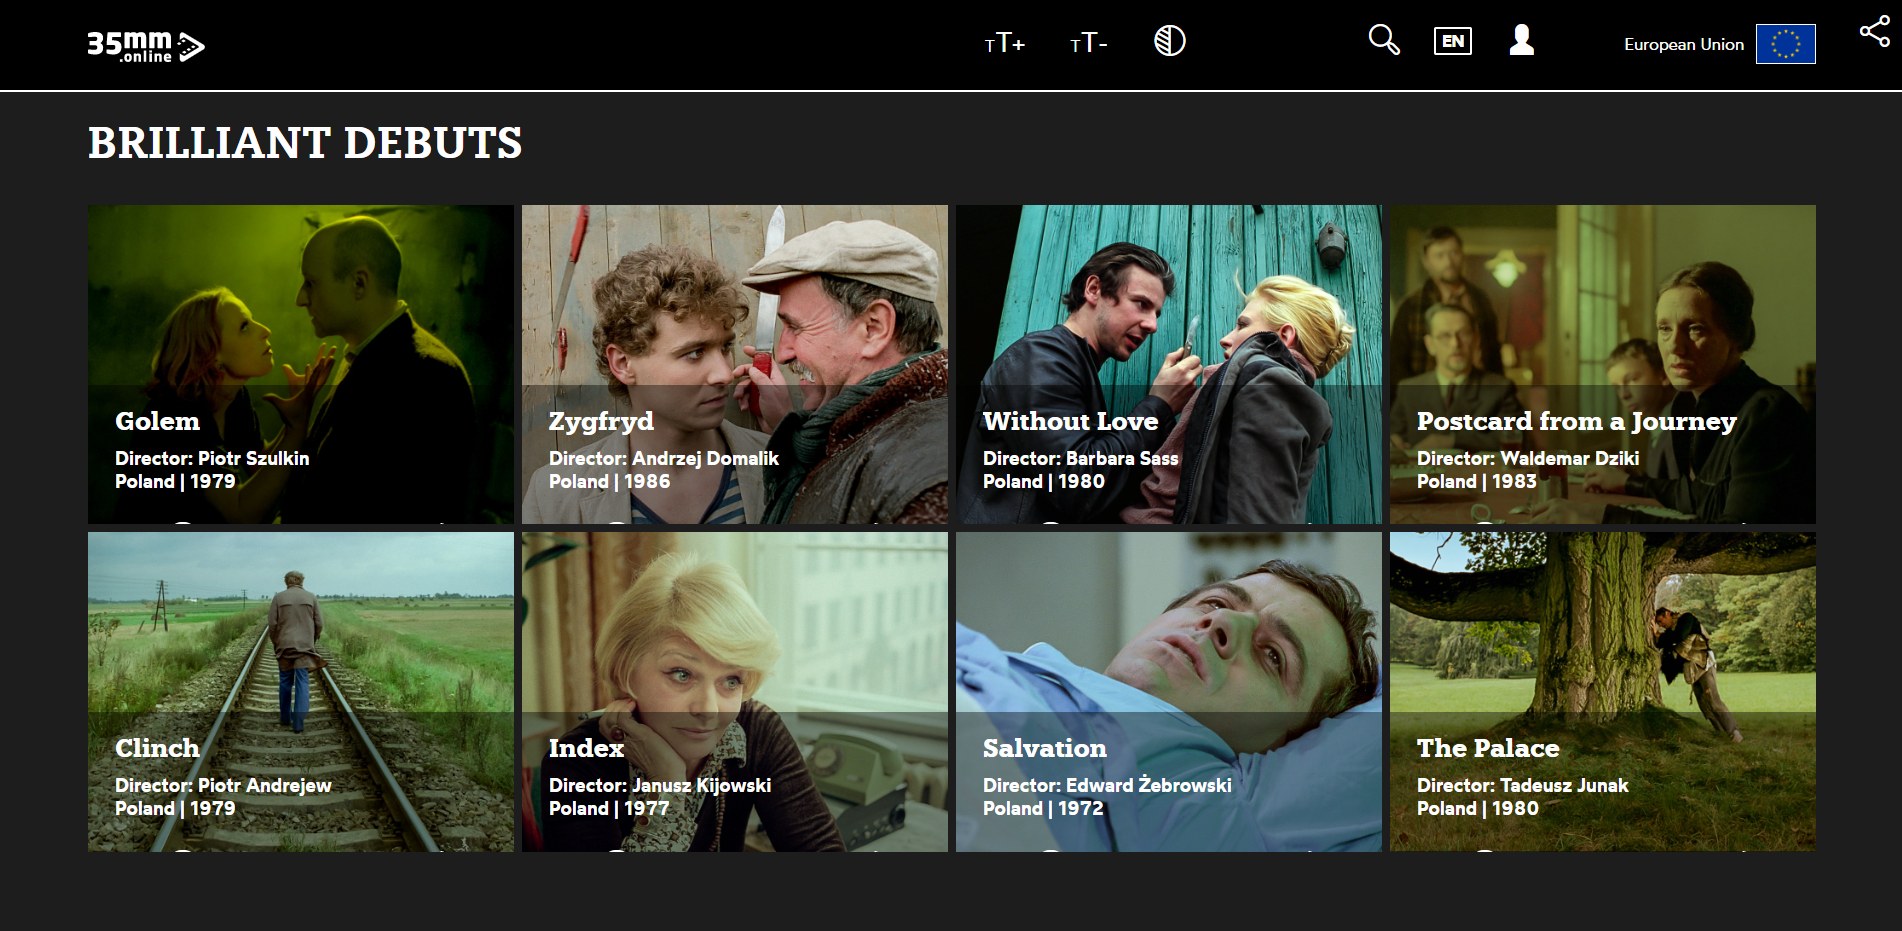Click the 35mm.online logo

146,46
